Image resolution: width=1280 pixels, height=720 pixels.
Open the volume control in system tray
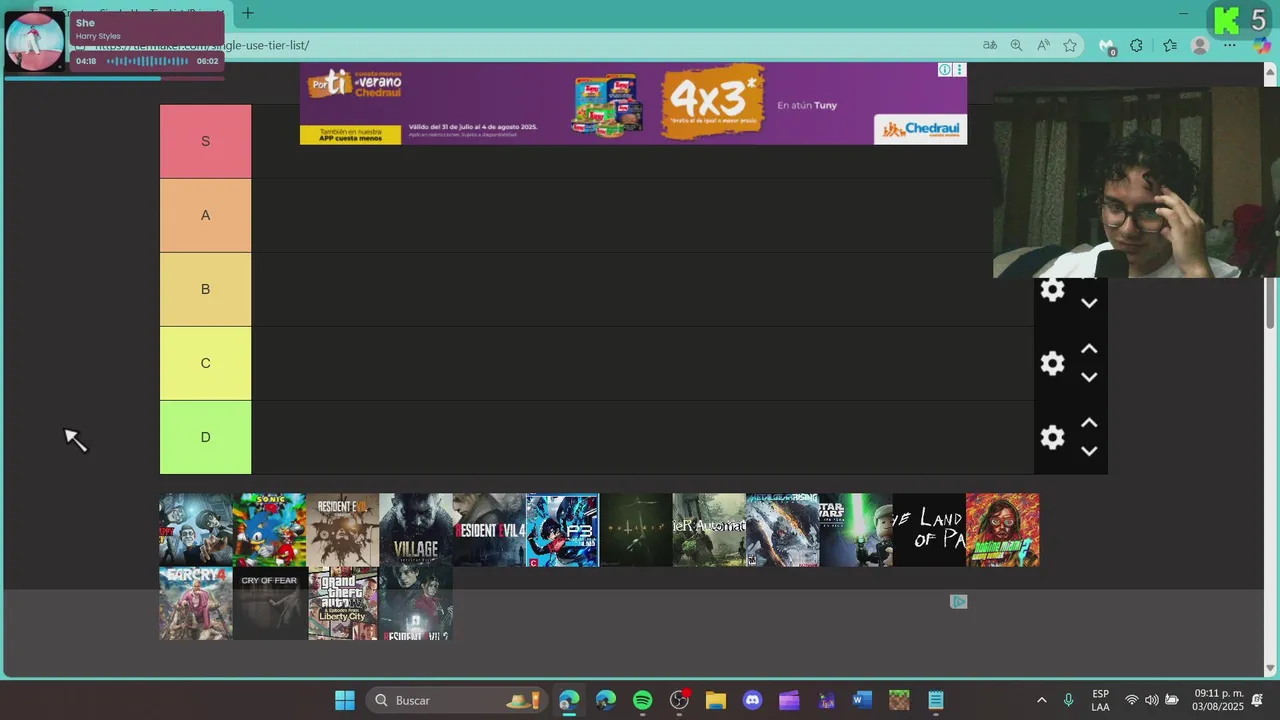(1151, 700)
